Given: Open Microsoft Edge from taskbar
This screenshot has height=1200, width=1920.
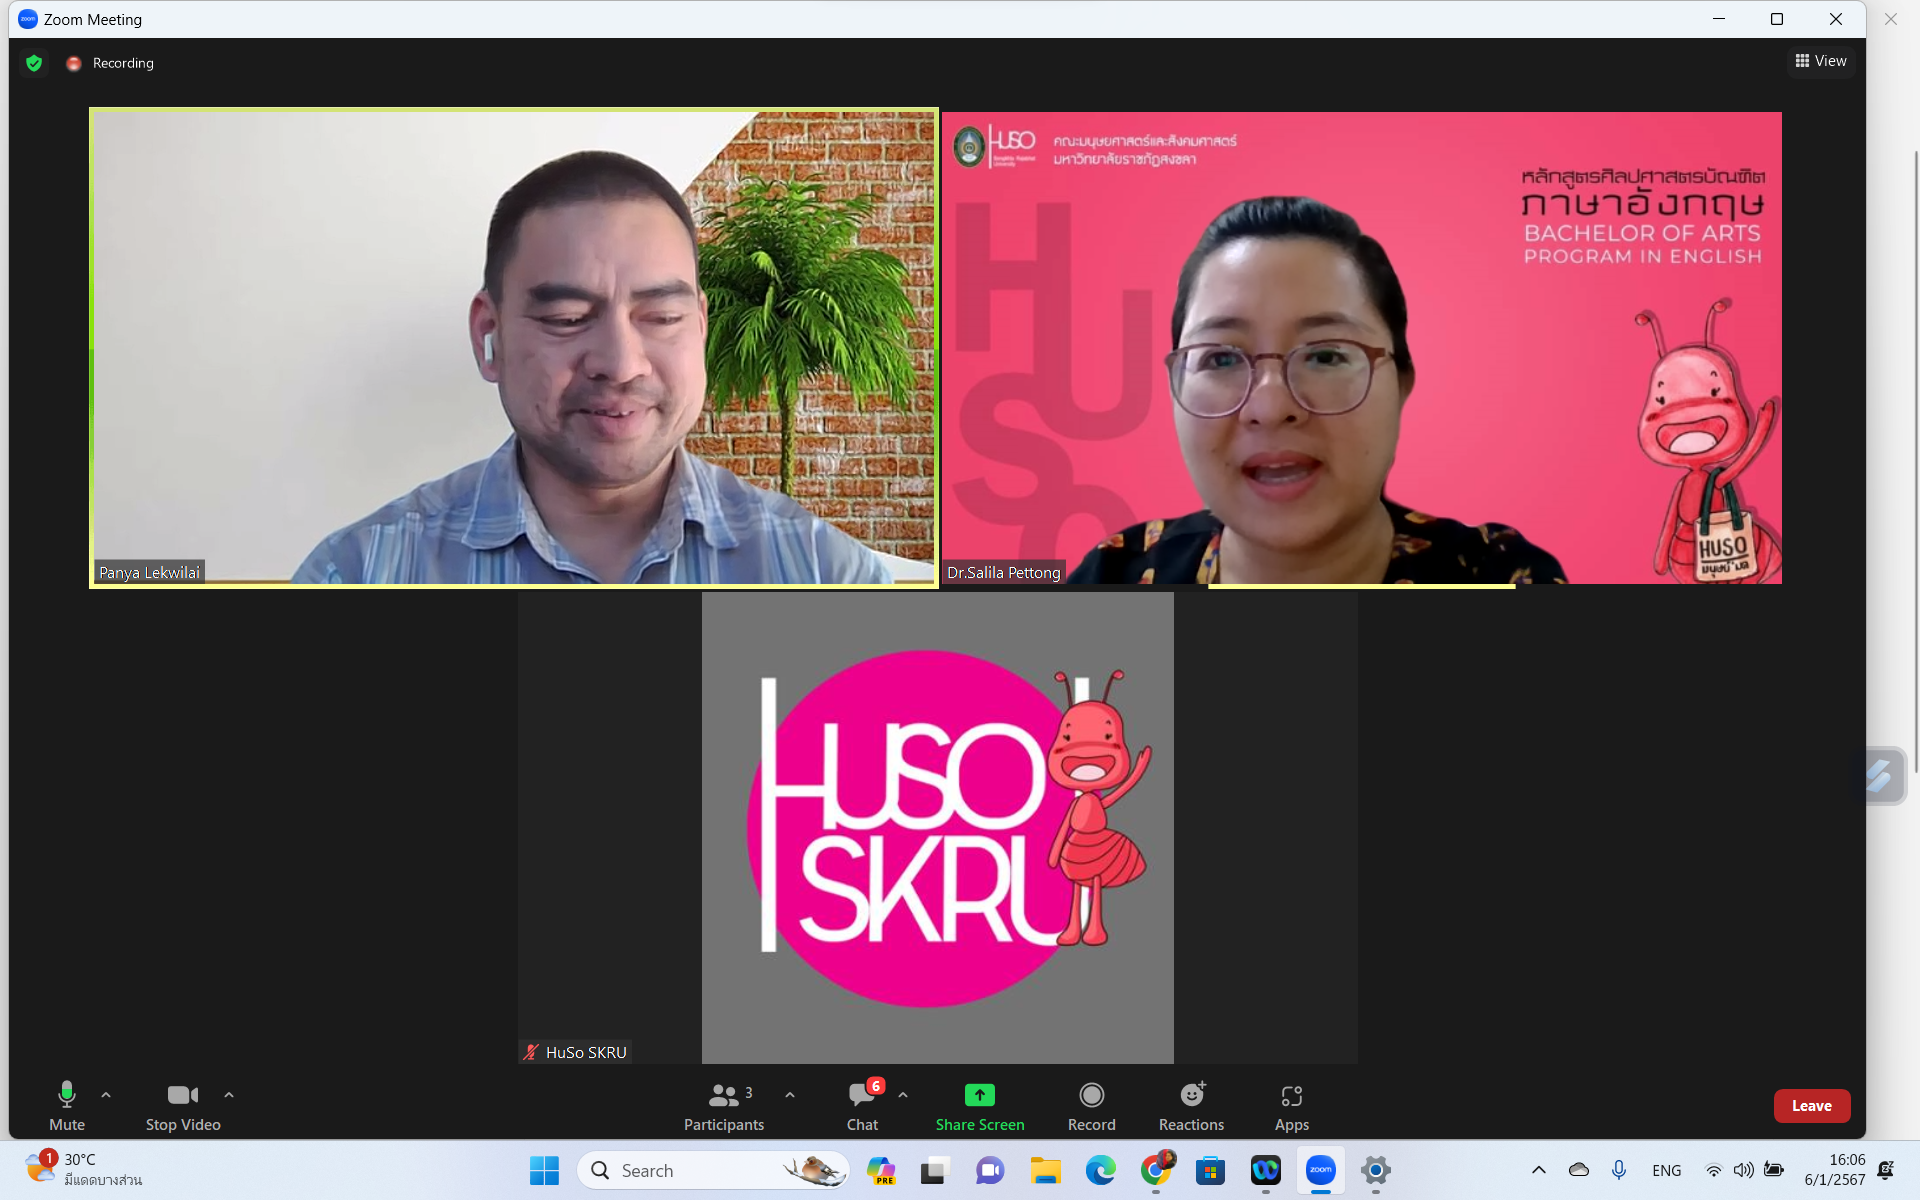Looking at the screenshot, I should point(1101,1170).
